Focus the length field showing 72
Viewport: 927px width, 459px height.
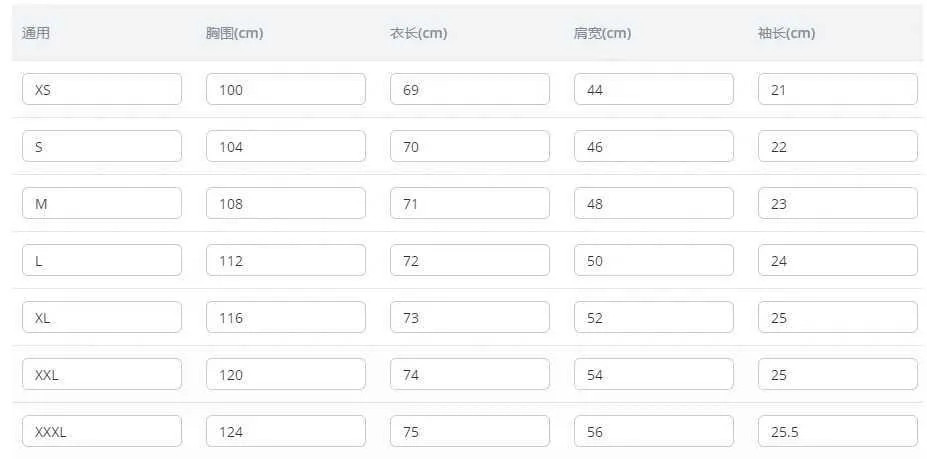pos(470,260)
